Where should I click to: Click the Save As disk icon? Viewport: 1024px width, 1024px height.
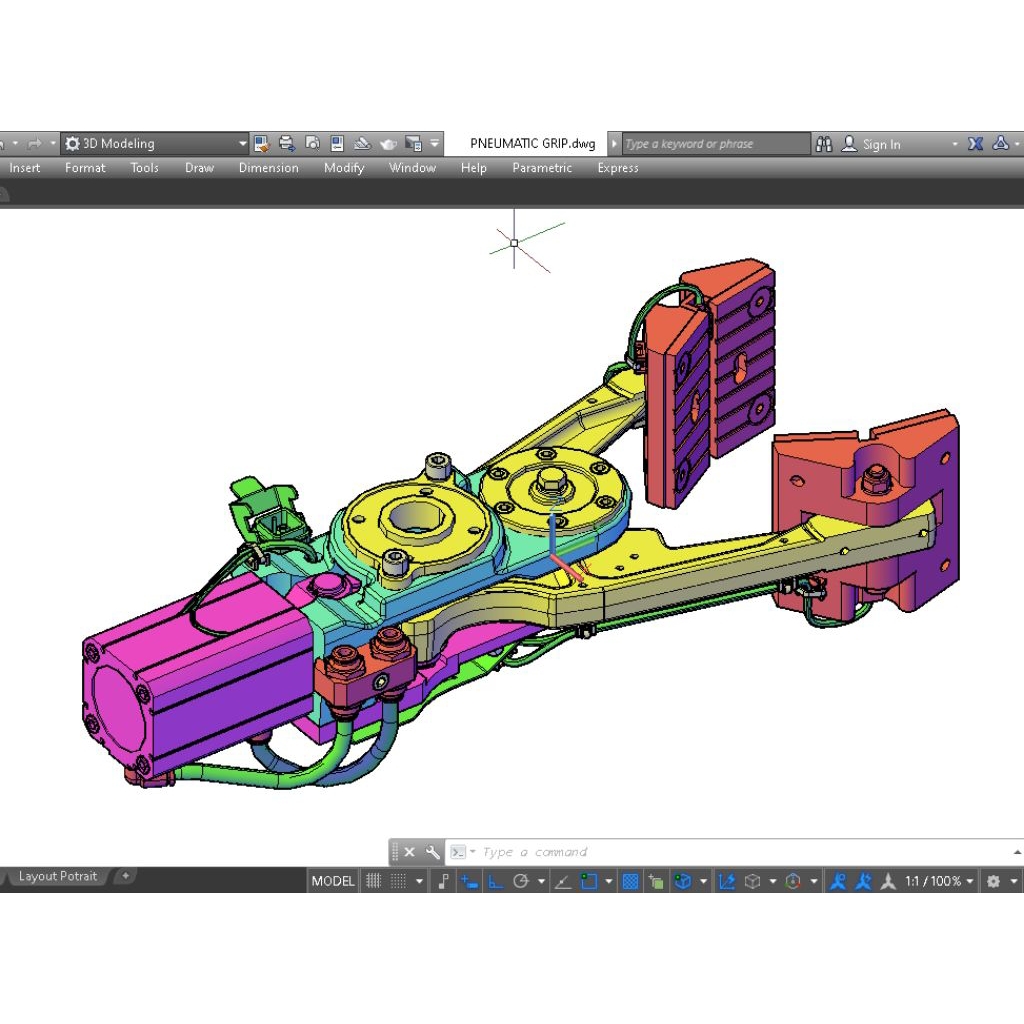click(261, 143)
